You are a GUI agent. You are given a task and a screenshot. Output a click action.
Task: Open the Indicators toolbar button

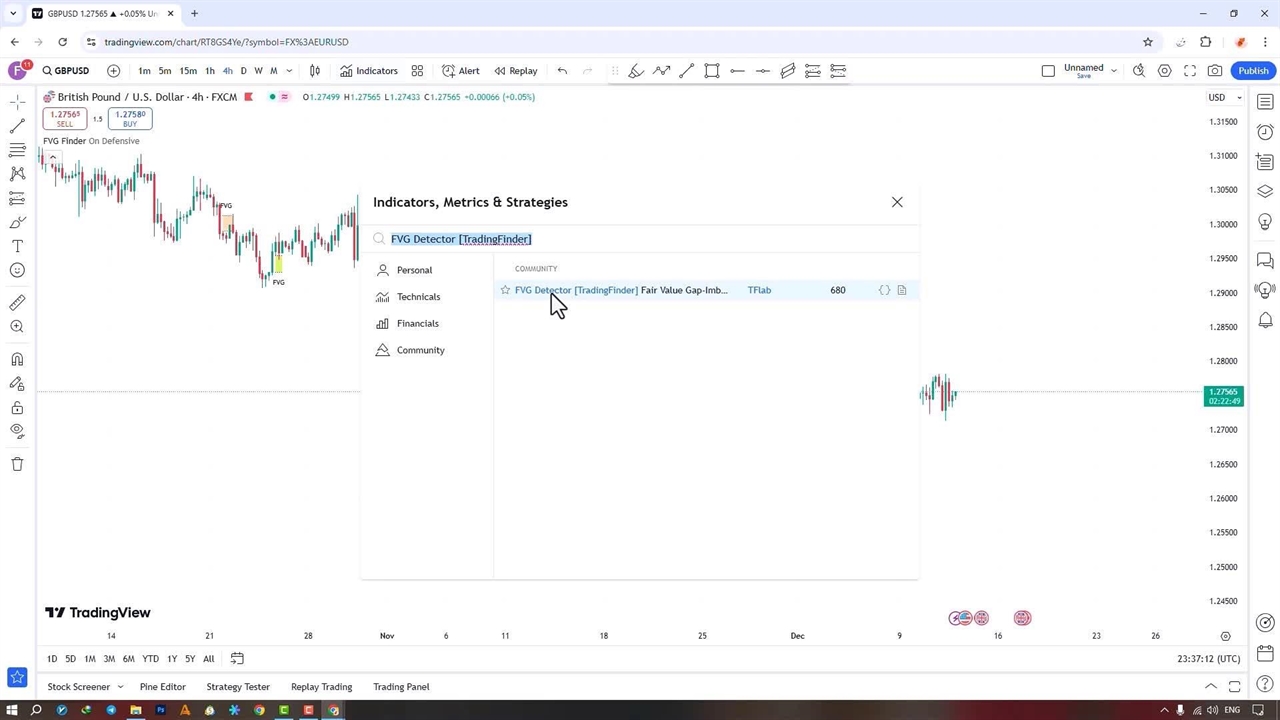[368, 71]
